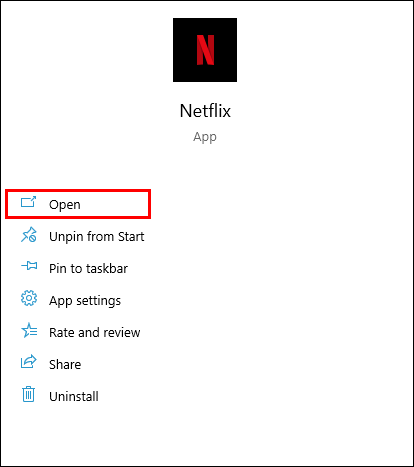Viewport: 414px width, 467px height.
Task: Click the Uninstall trash can icon
Action: click(28, 394)
